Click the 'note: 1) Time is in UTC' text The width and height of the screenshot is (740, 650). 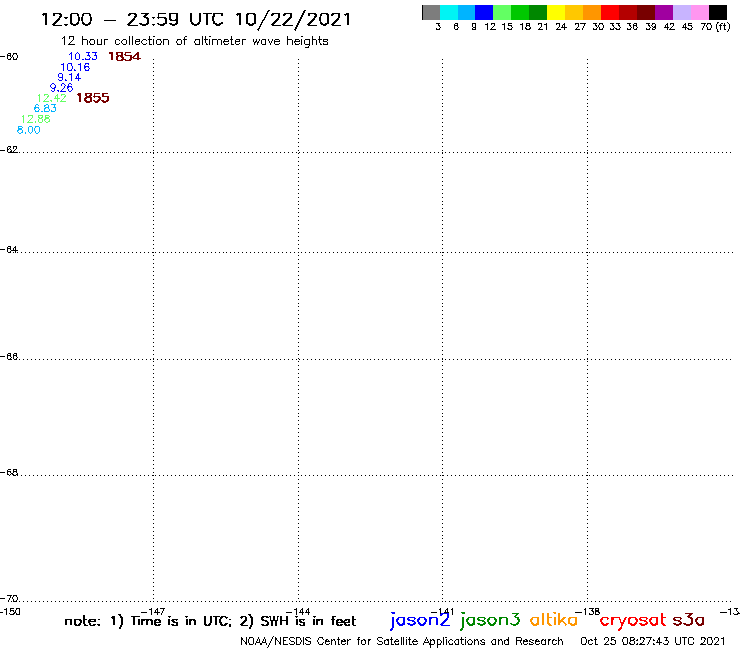pyautogui.click(x=148, y=621)
